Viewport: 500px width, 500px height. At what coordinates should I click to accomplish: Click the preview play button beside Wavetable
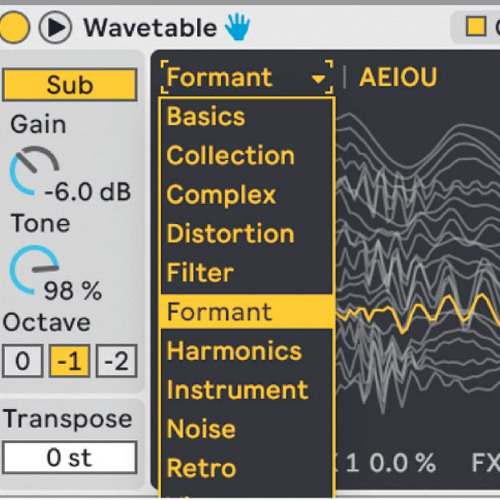click(55, 28)
